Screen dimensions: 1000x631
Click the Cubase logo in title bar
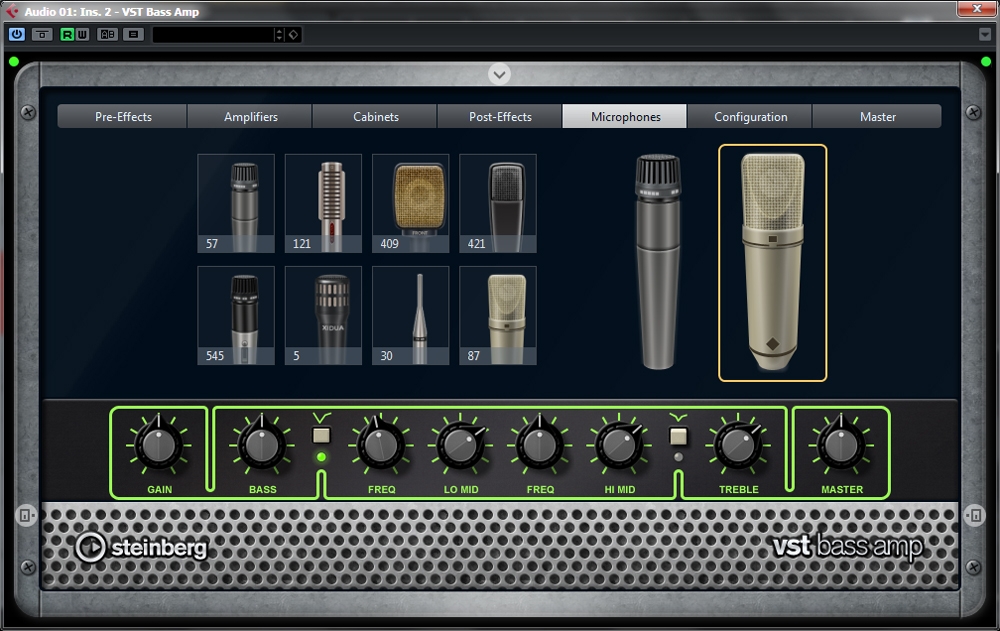(12, 11)
